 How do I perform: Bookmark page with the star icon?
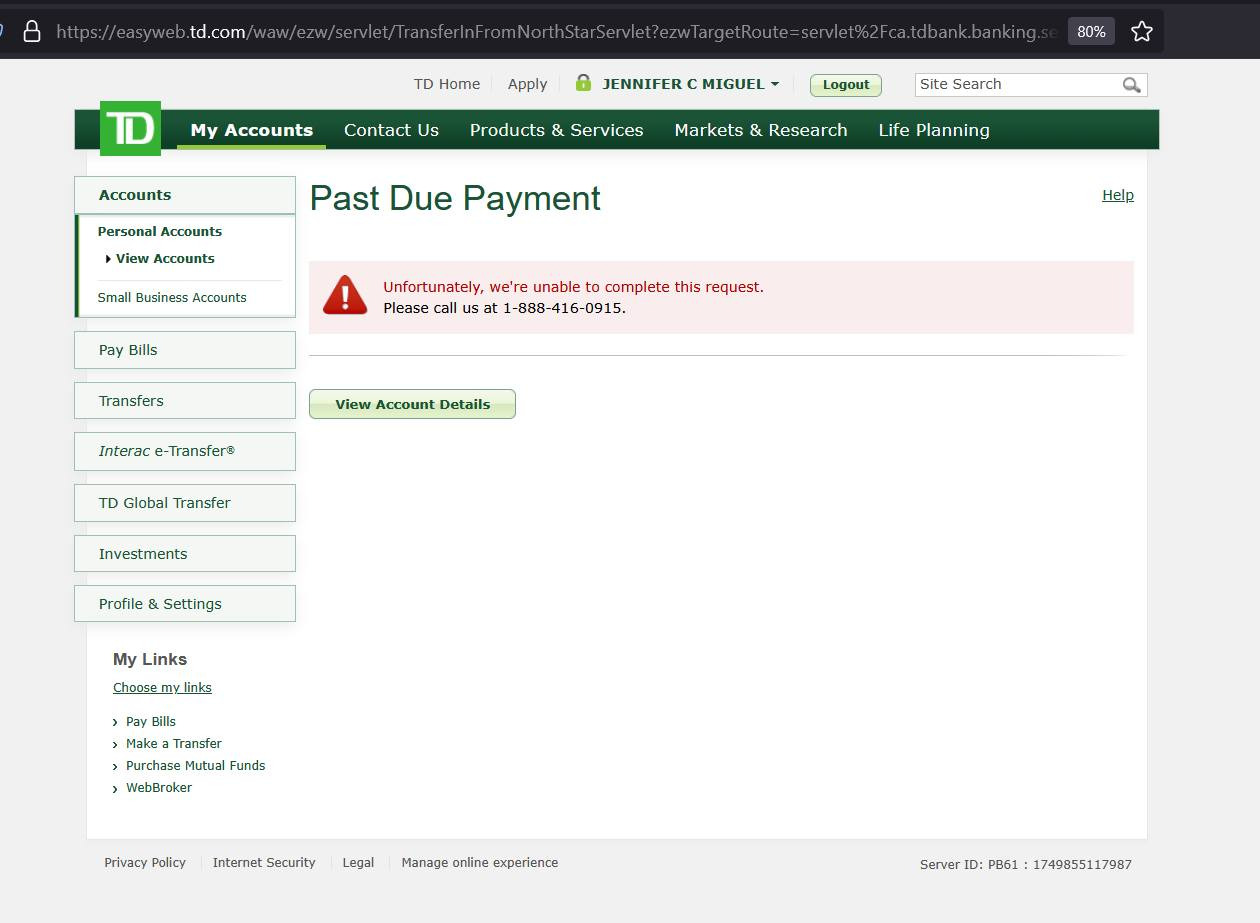pos(1141,32)
